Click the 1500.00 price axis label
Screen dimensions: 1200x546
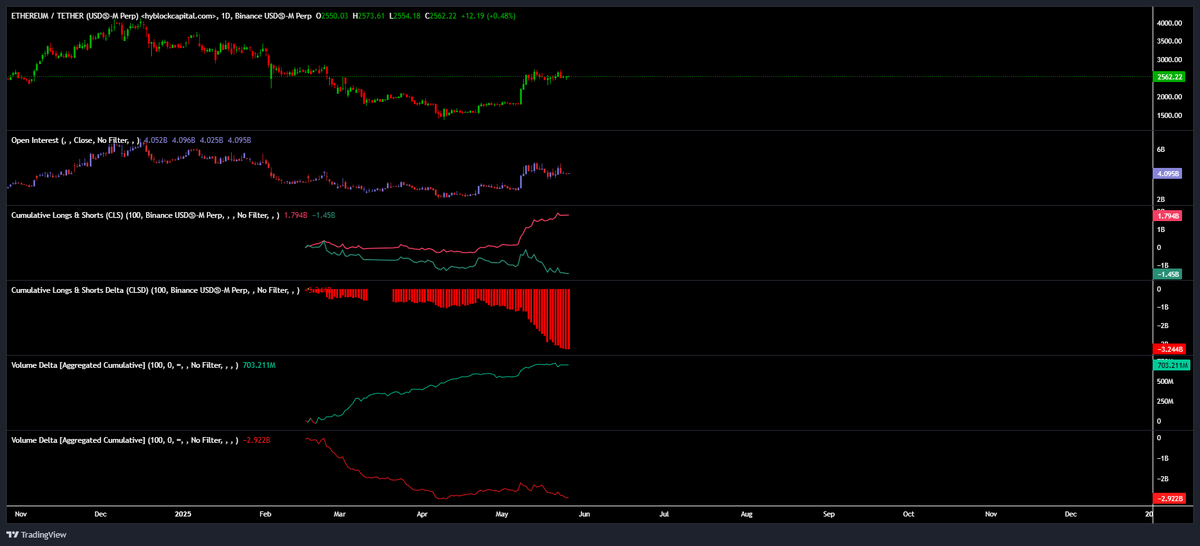point(1170,115)
